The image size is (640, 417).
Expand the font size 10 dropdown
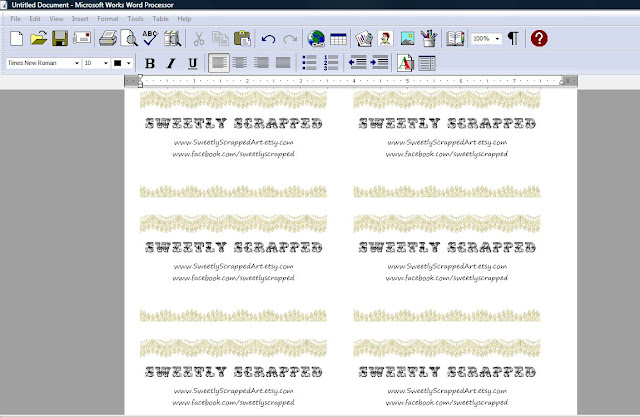[x=106, y=63]
